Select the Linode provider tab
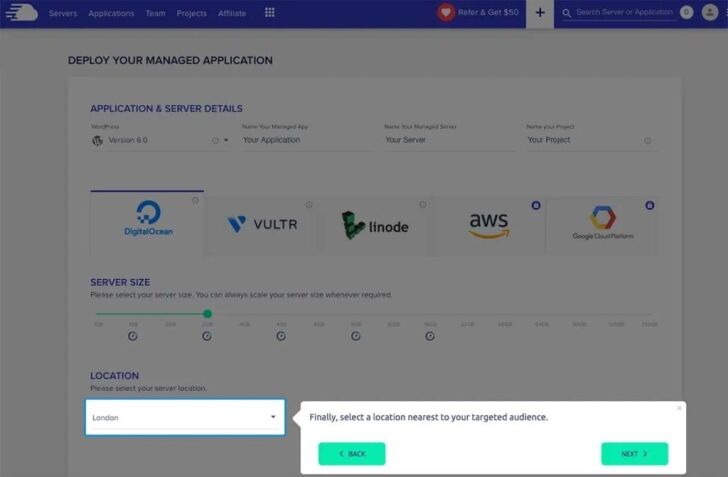The height and width of the screenshot is (477, 728). (x=376, y=225)
